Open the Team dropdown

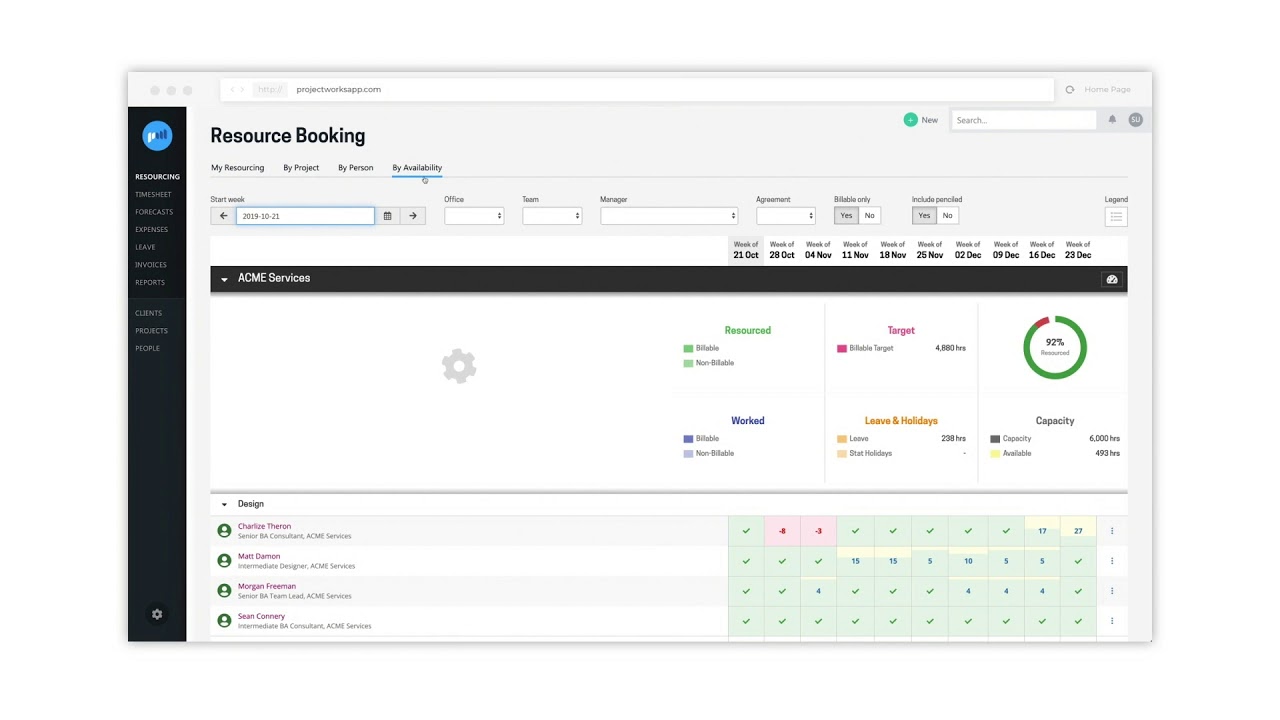point(552,216)
